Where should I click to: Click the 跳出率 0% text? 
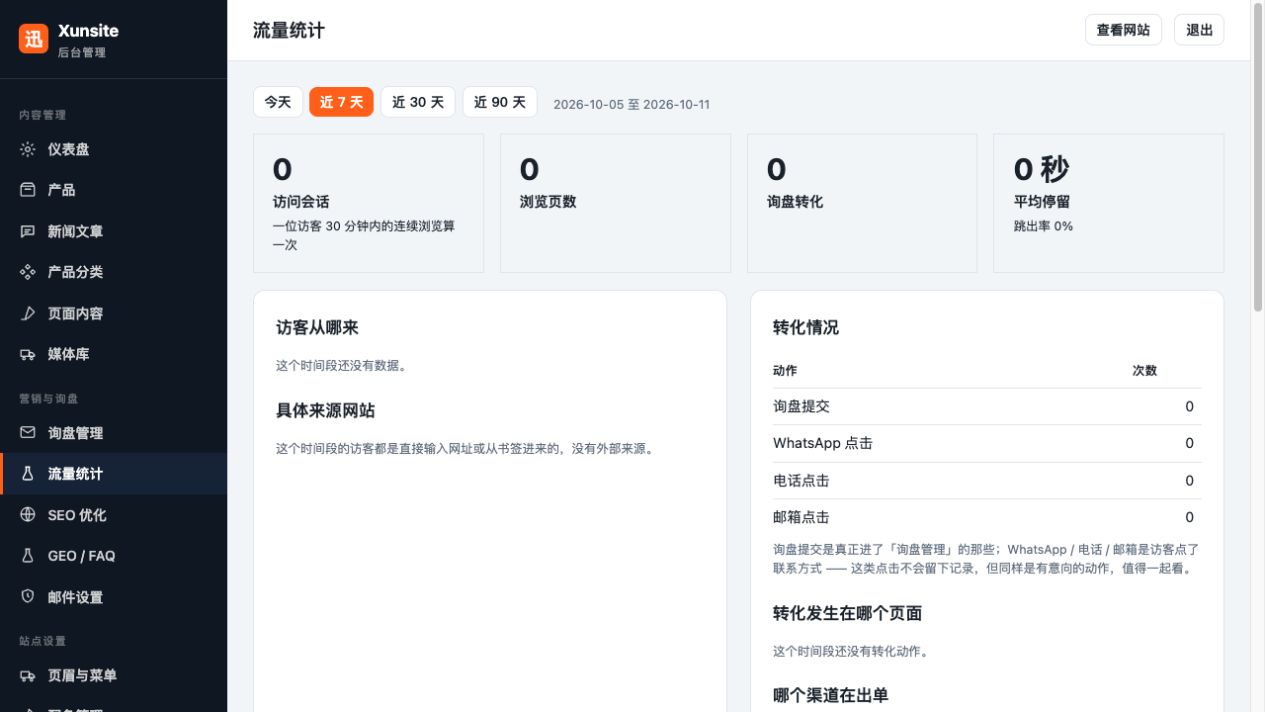click(x=1043, y=226)
